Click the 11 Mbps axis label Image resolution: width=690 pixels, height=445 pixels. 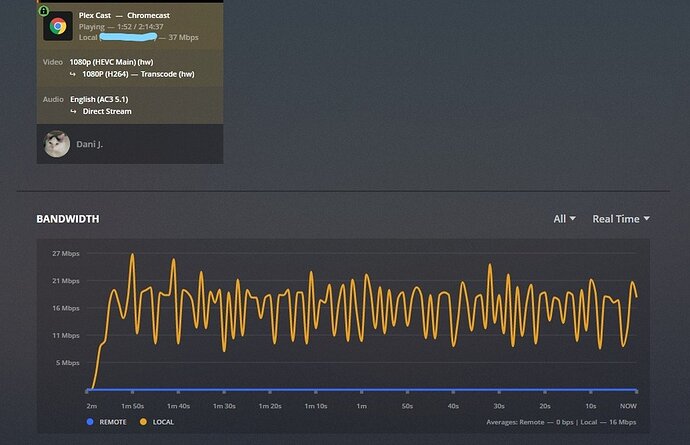66,335
